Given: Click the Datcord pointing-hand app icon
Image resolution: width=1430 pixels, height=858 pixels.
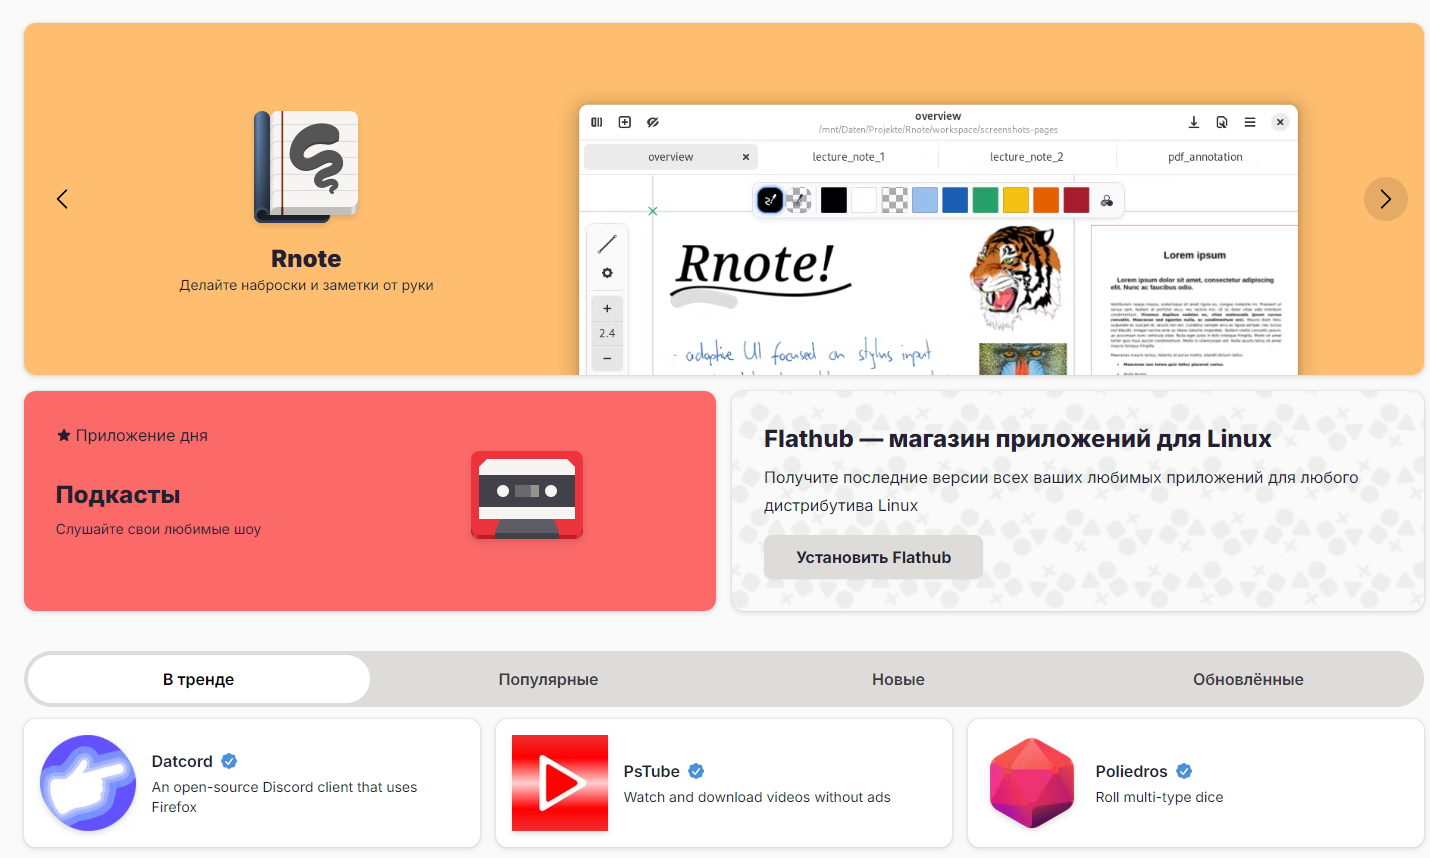Looking at the screenshot, I should pyautogui.click(x=88, y=783).
